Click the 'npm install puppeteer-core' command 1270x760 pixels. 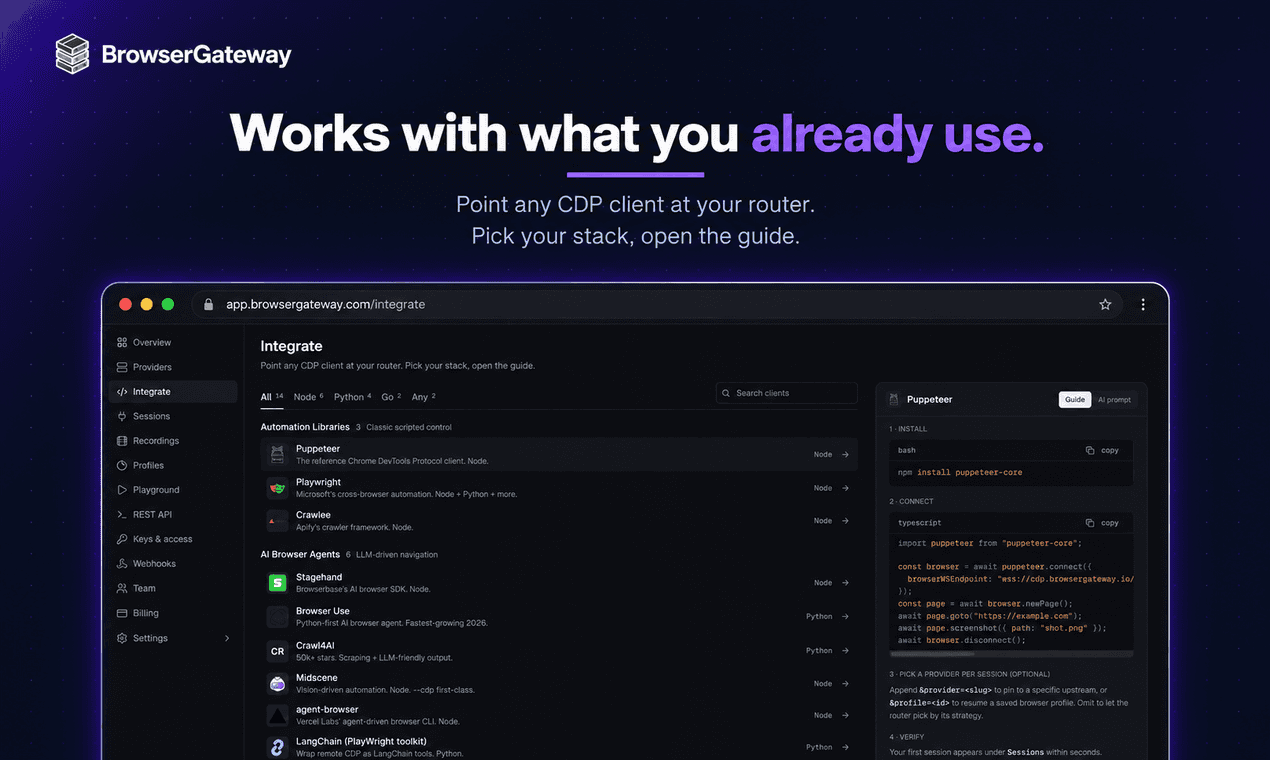click(x=960, y=472)
